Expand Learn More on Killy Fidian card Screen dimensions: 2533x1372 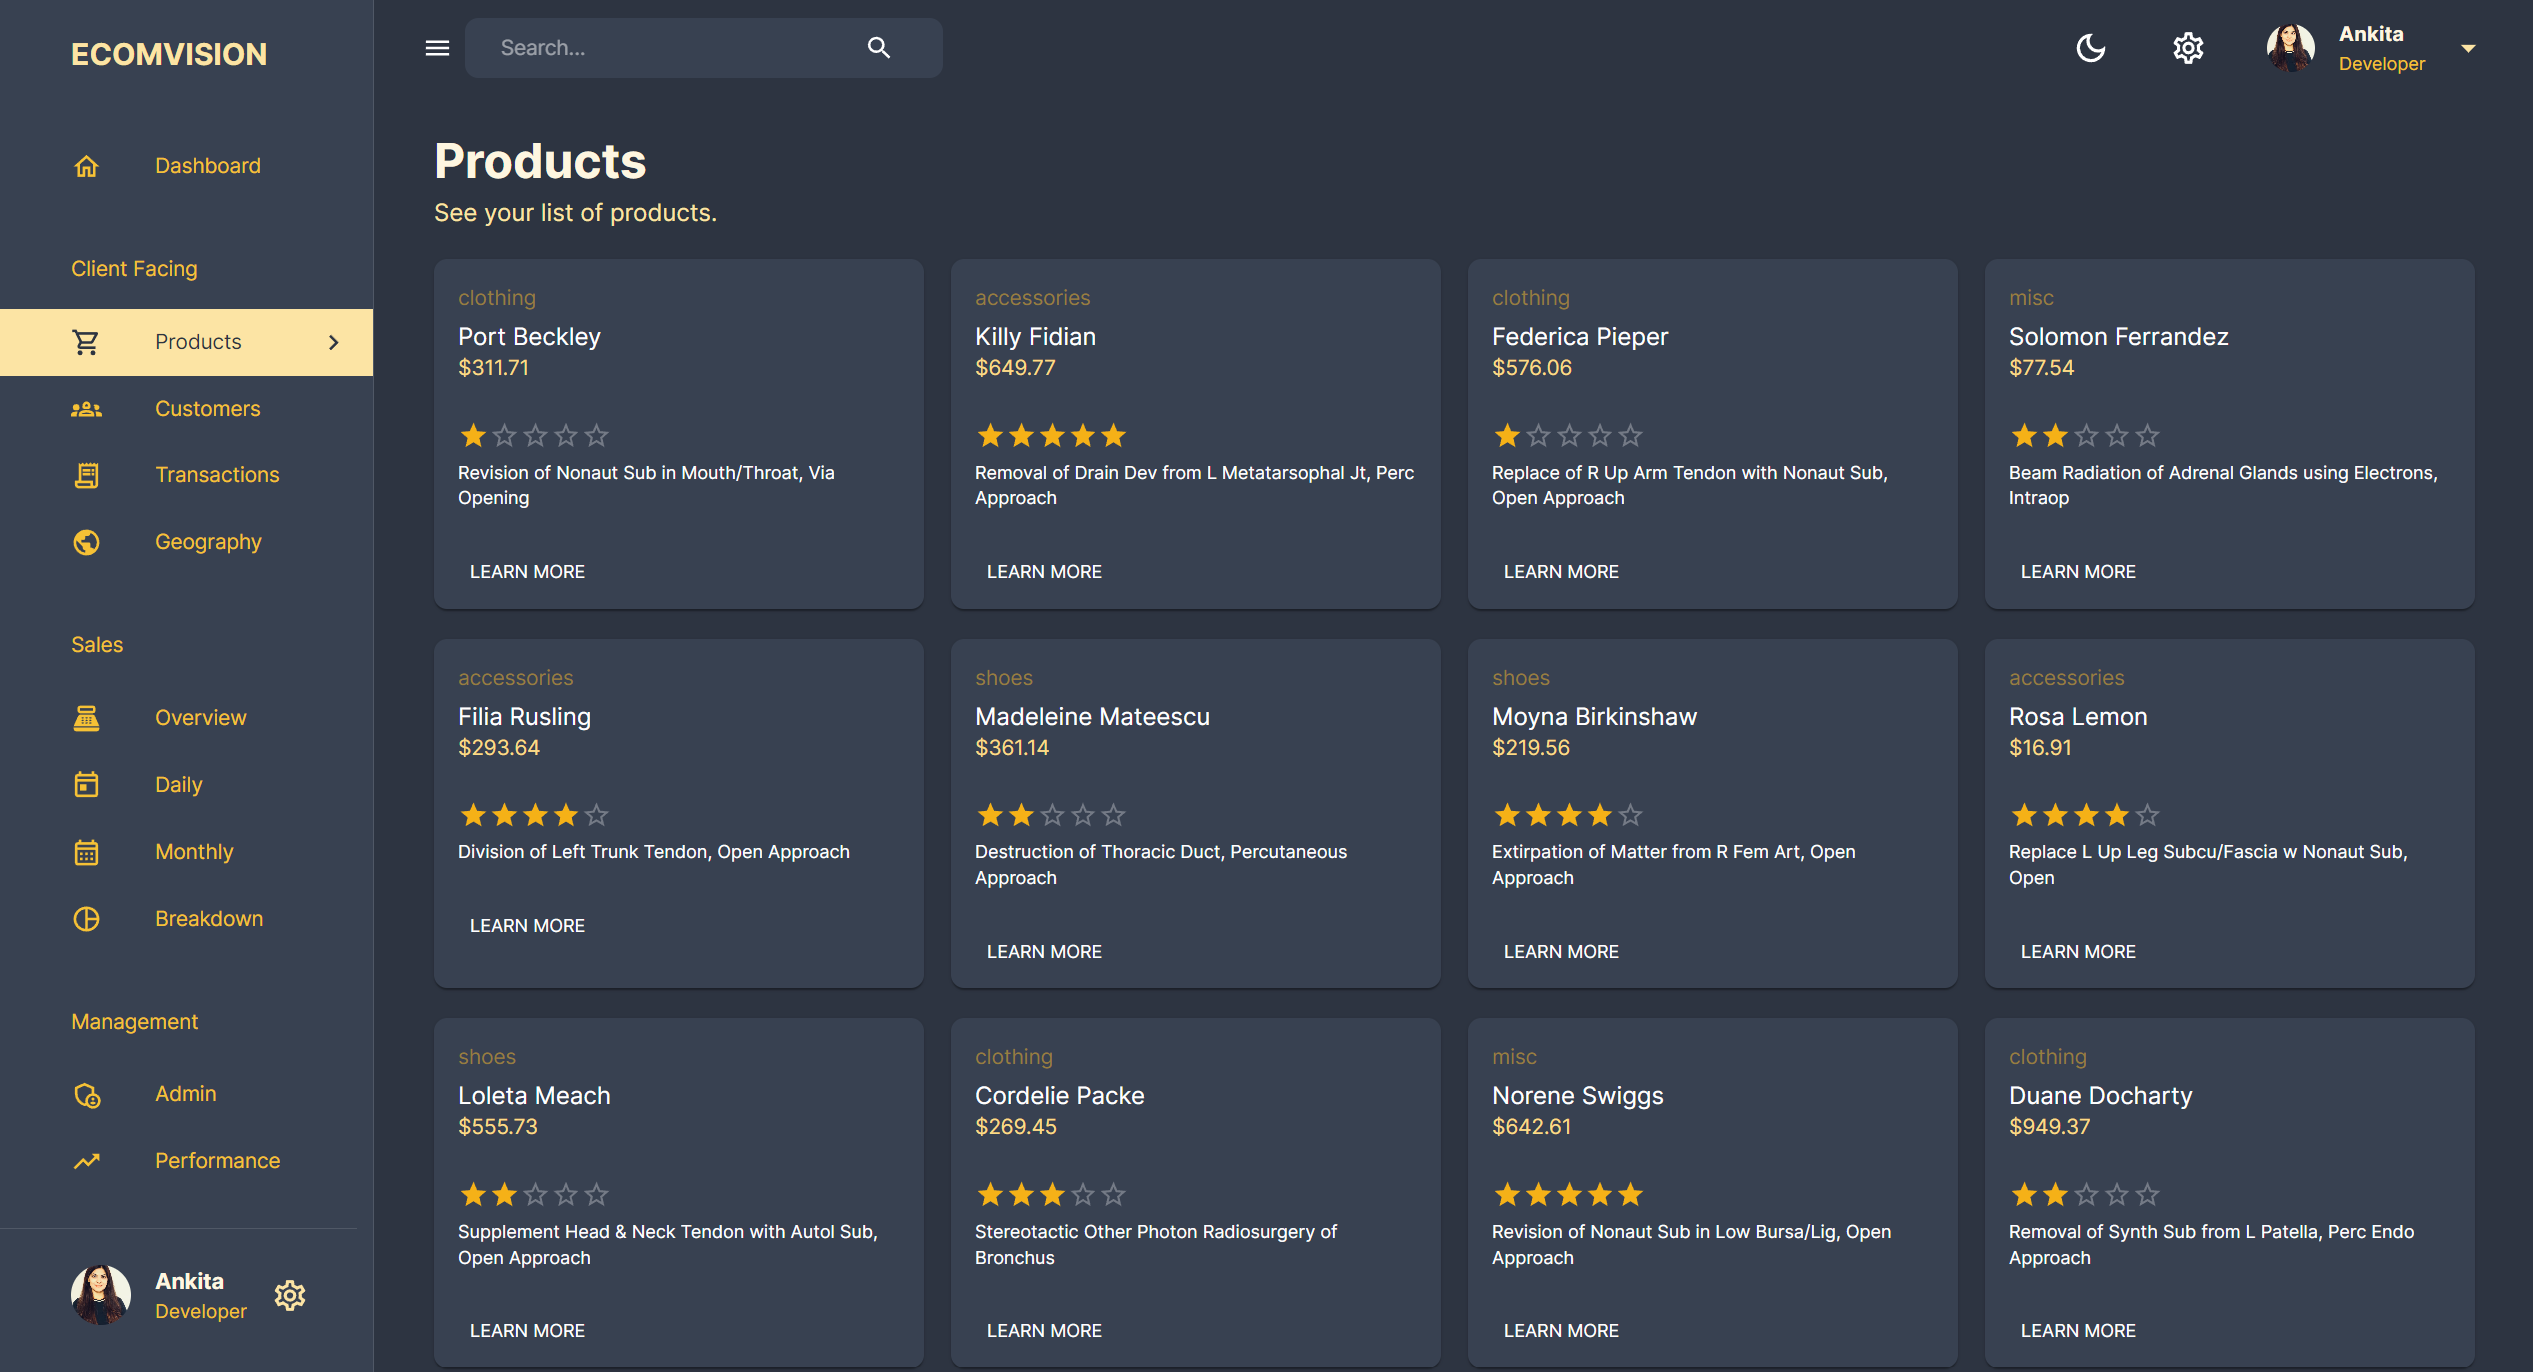tap(1044, 572)
